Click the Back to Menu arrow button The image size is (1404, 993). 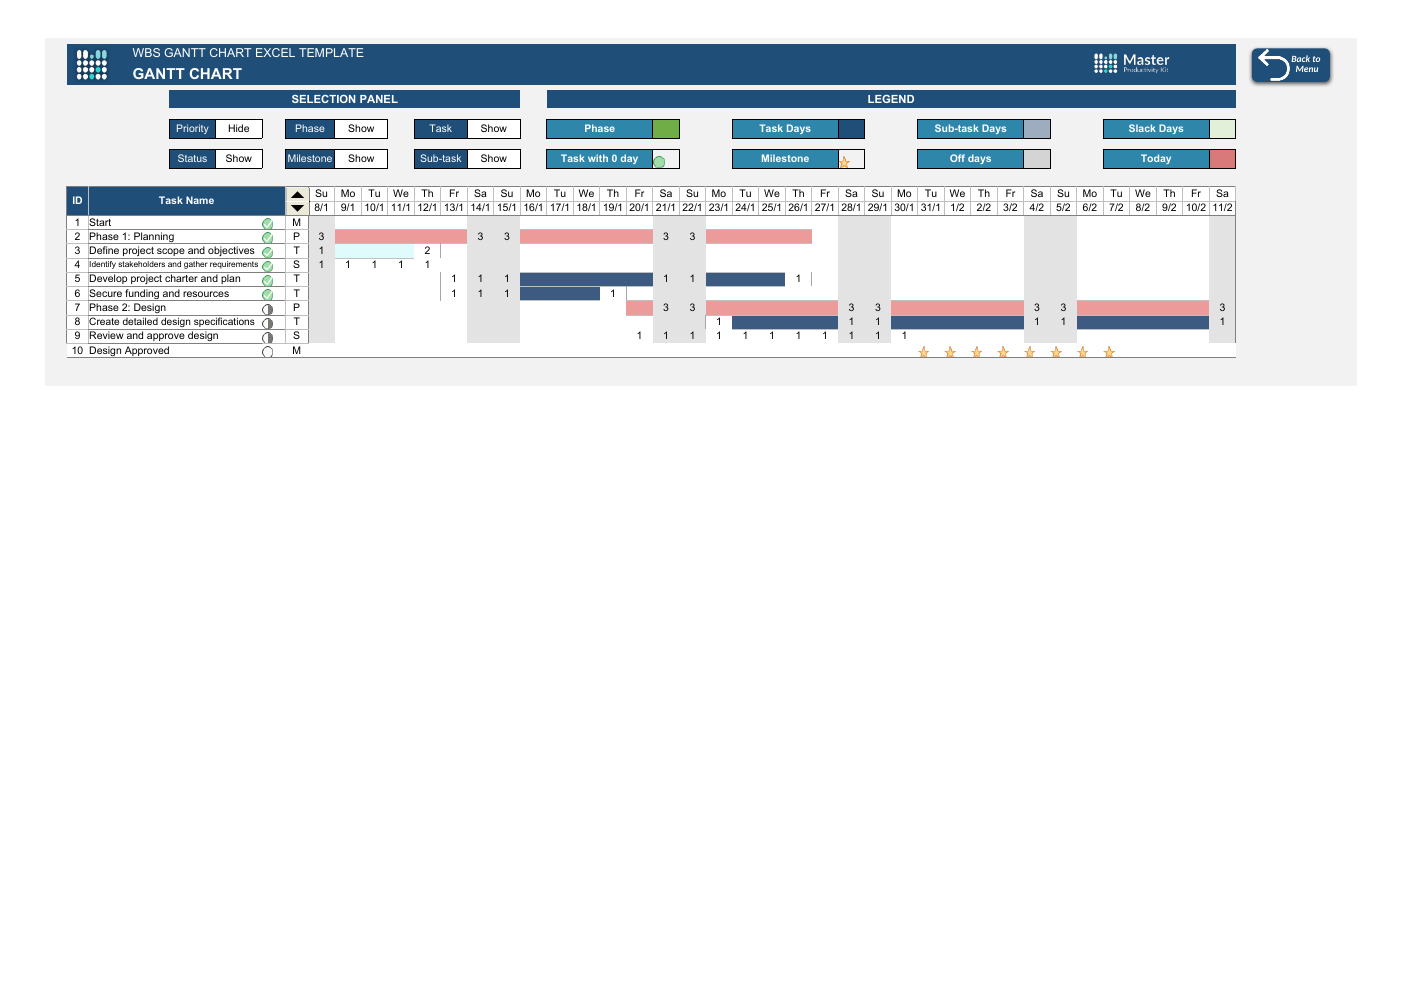click(x=1290, y=65)
